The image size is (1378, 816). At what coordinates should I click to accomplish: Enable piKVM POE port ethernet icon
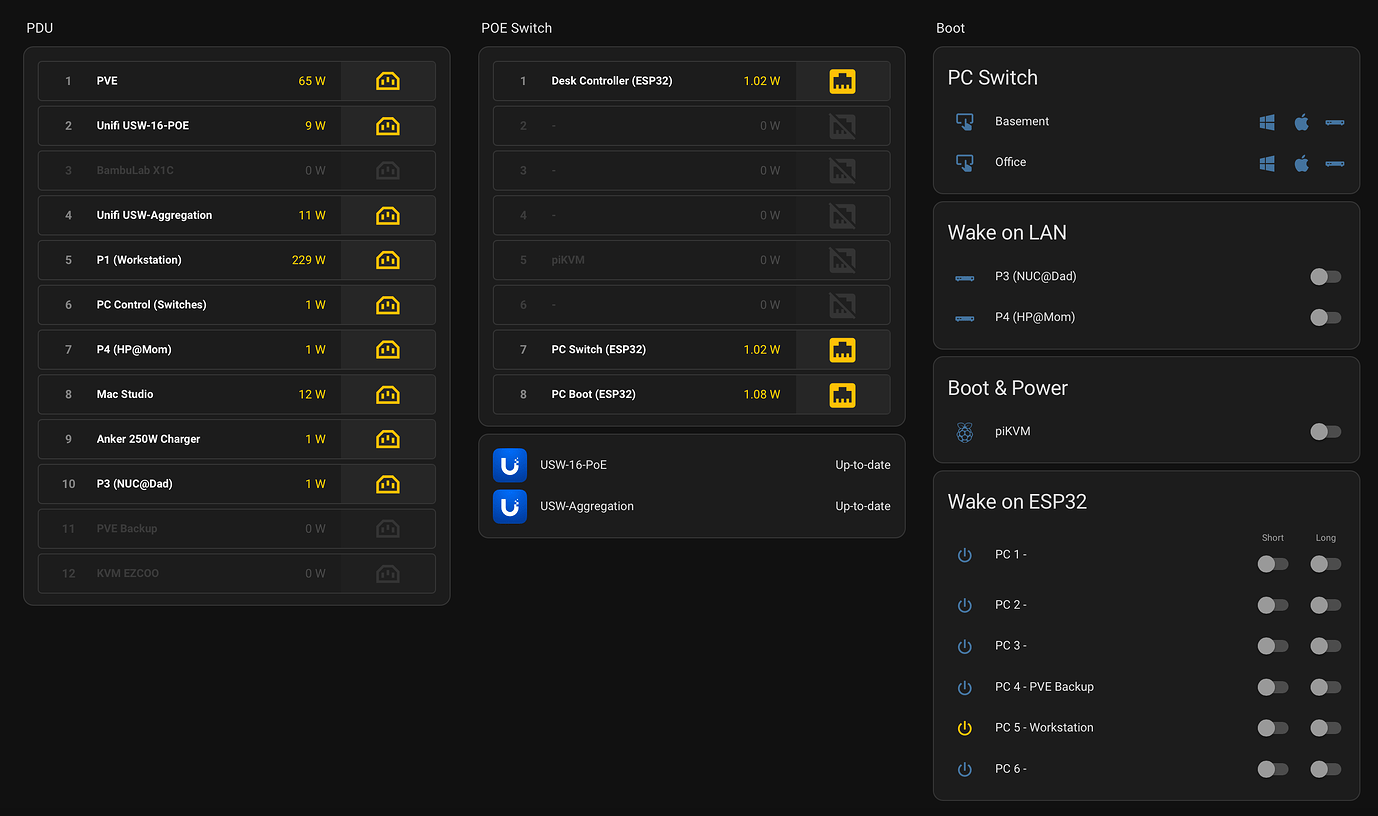pyautogui.click(x=843, y=260)
